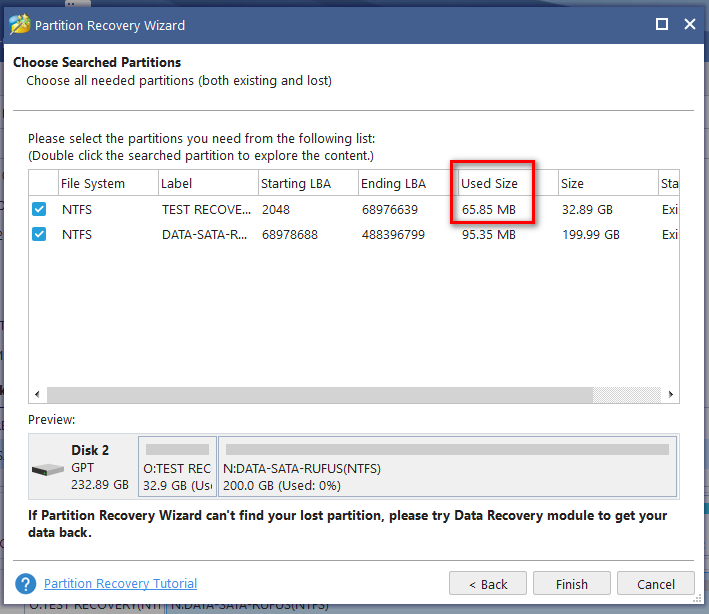
Task: Click the 68978688 starting LBA cell
Action: point(290,234)
